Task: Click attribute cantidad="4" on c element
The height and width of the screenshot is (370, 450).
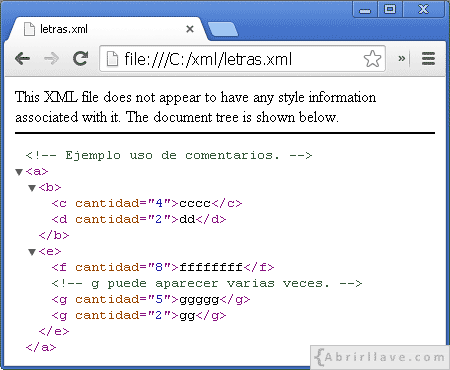Action: coord(123,203)
